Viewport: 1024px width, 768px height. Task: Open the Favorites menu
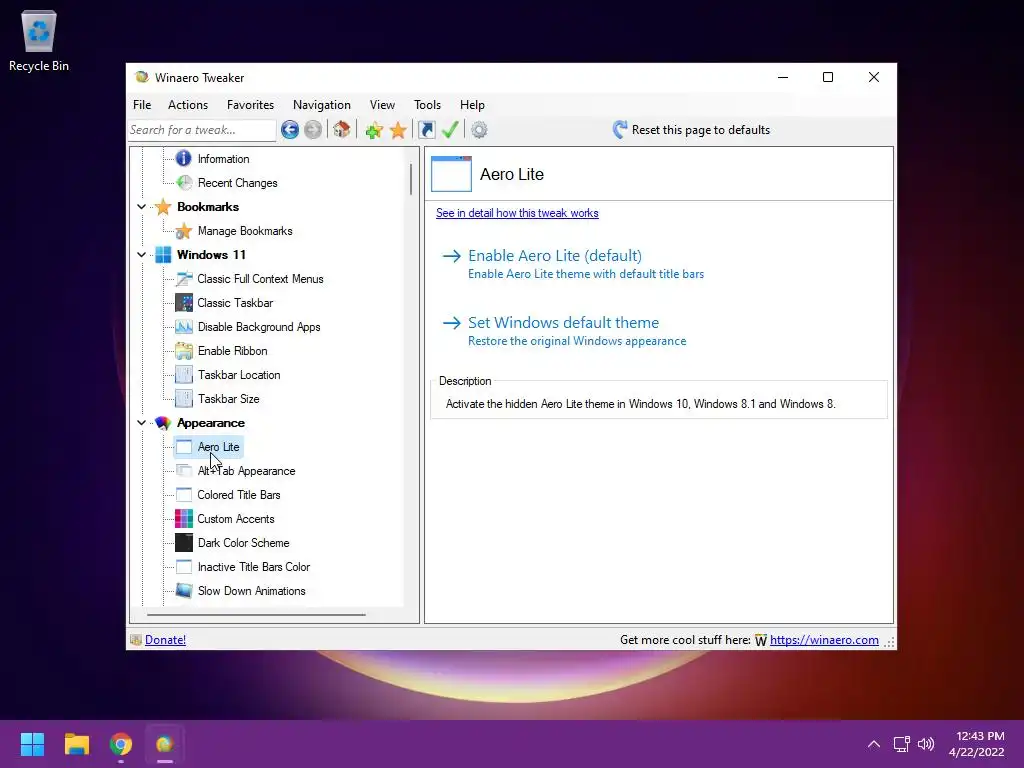250,104
